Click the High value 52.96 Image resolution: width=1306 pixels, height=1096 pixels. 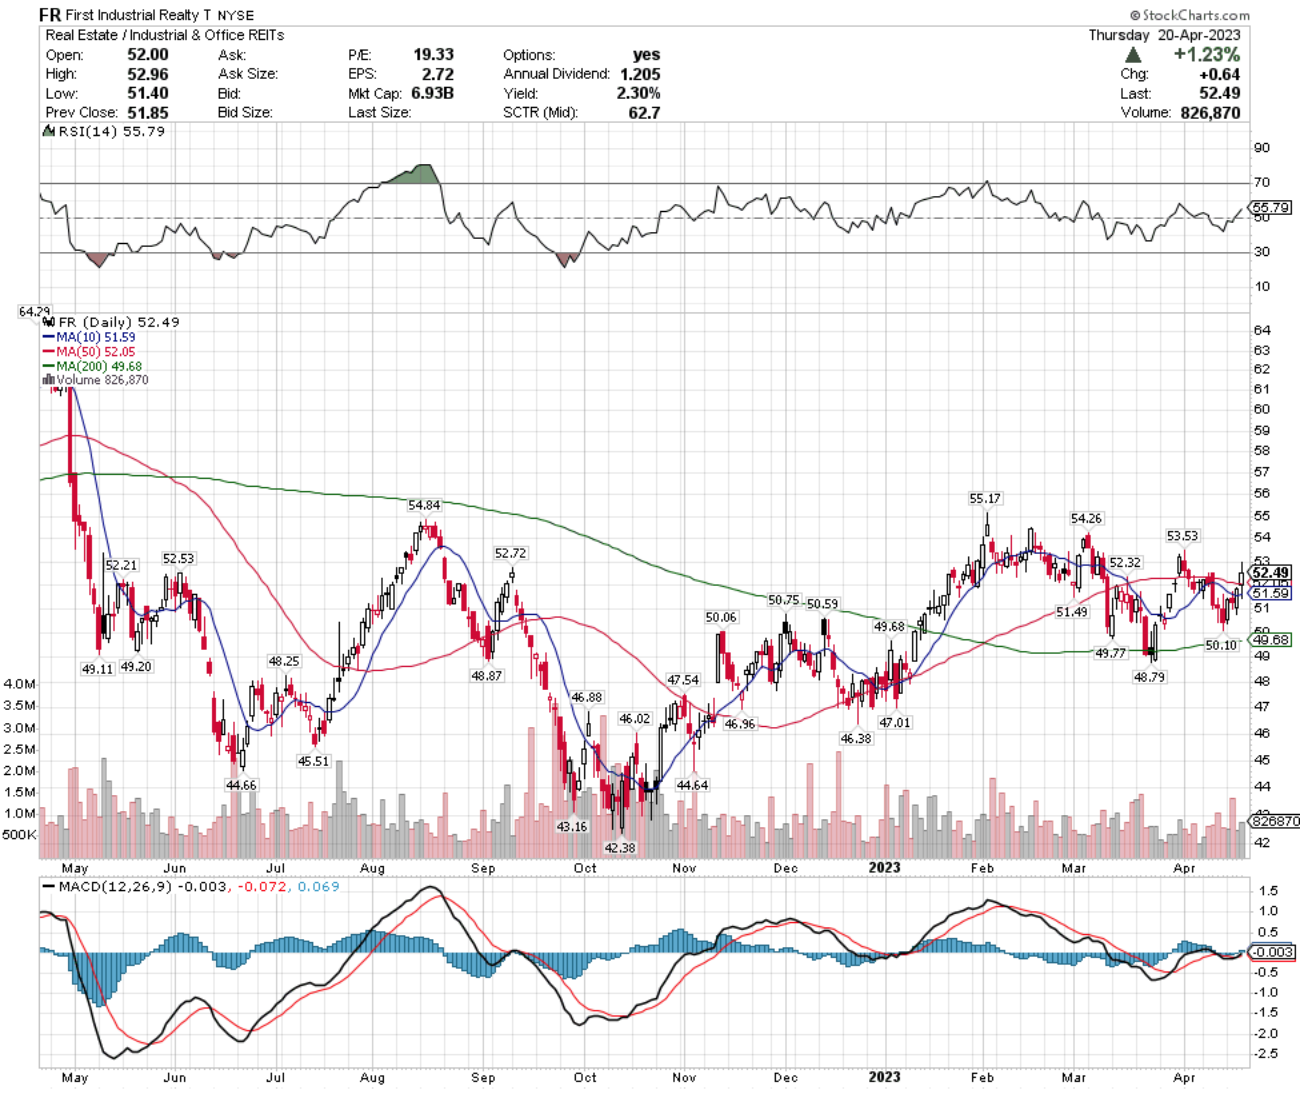click(x=148, y=74)
